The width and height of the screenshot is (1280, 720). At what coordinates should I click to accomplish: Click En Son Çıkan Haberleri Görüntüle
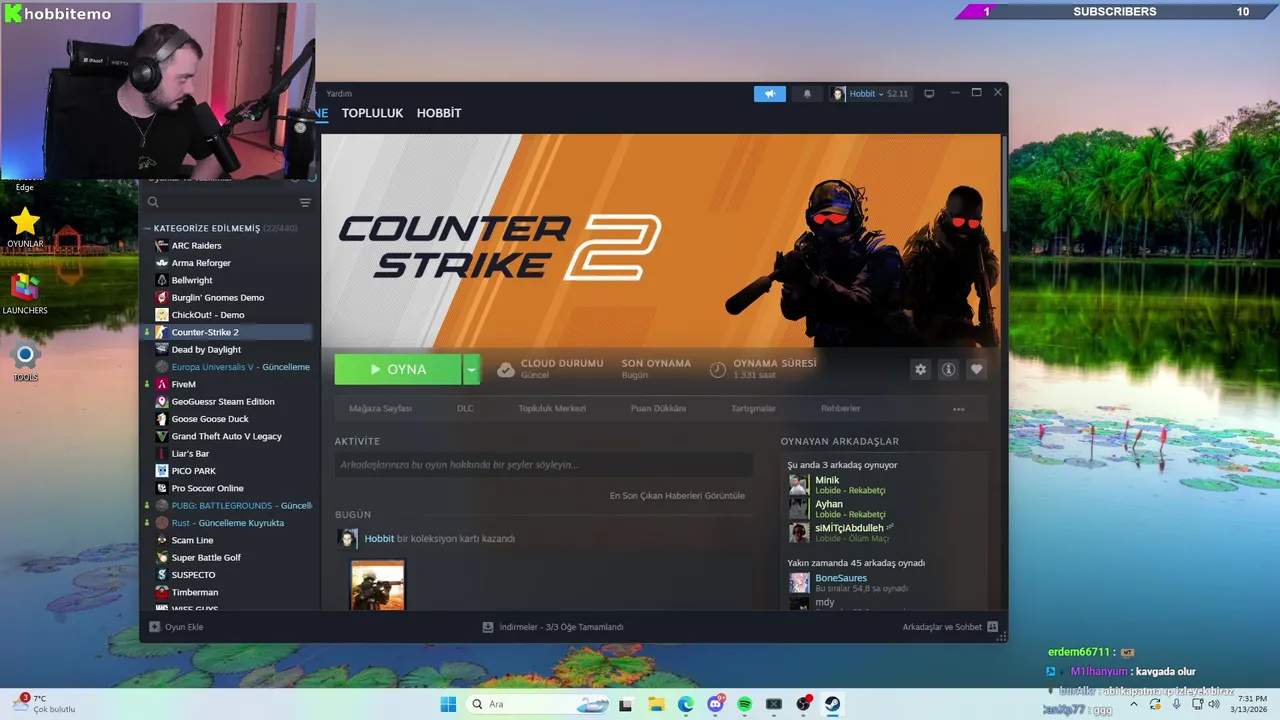(x=677, y=495)
